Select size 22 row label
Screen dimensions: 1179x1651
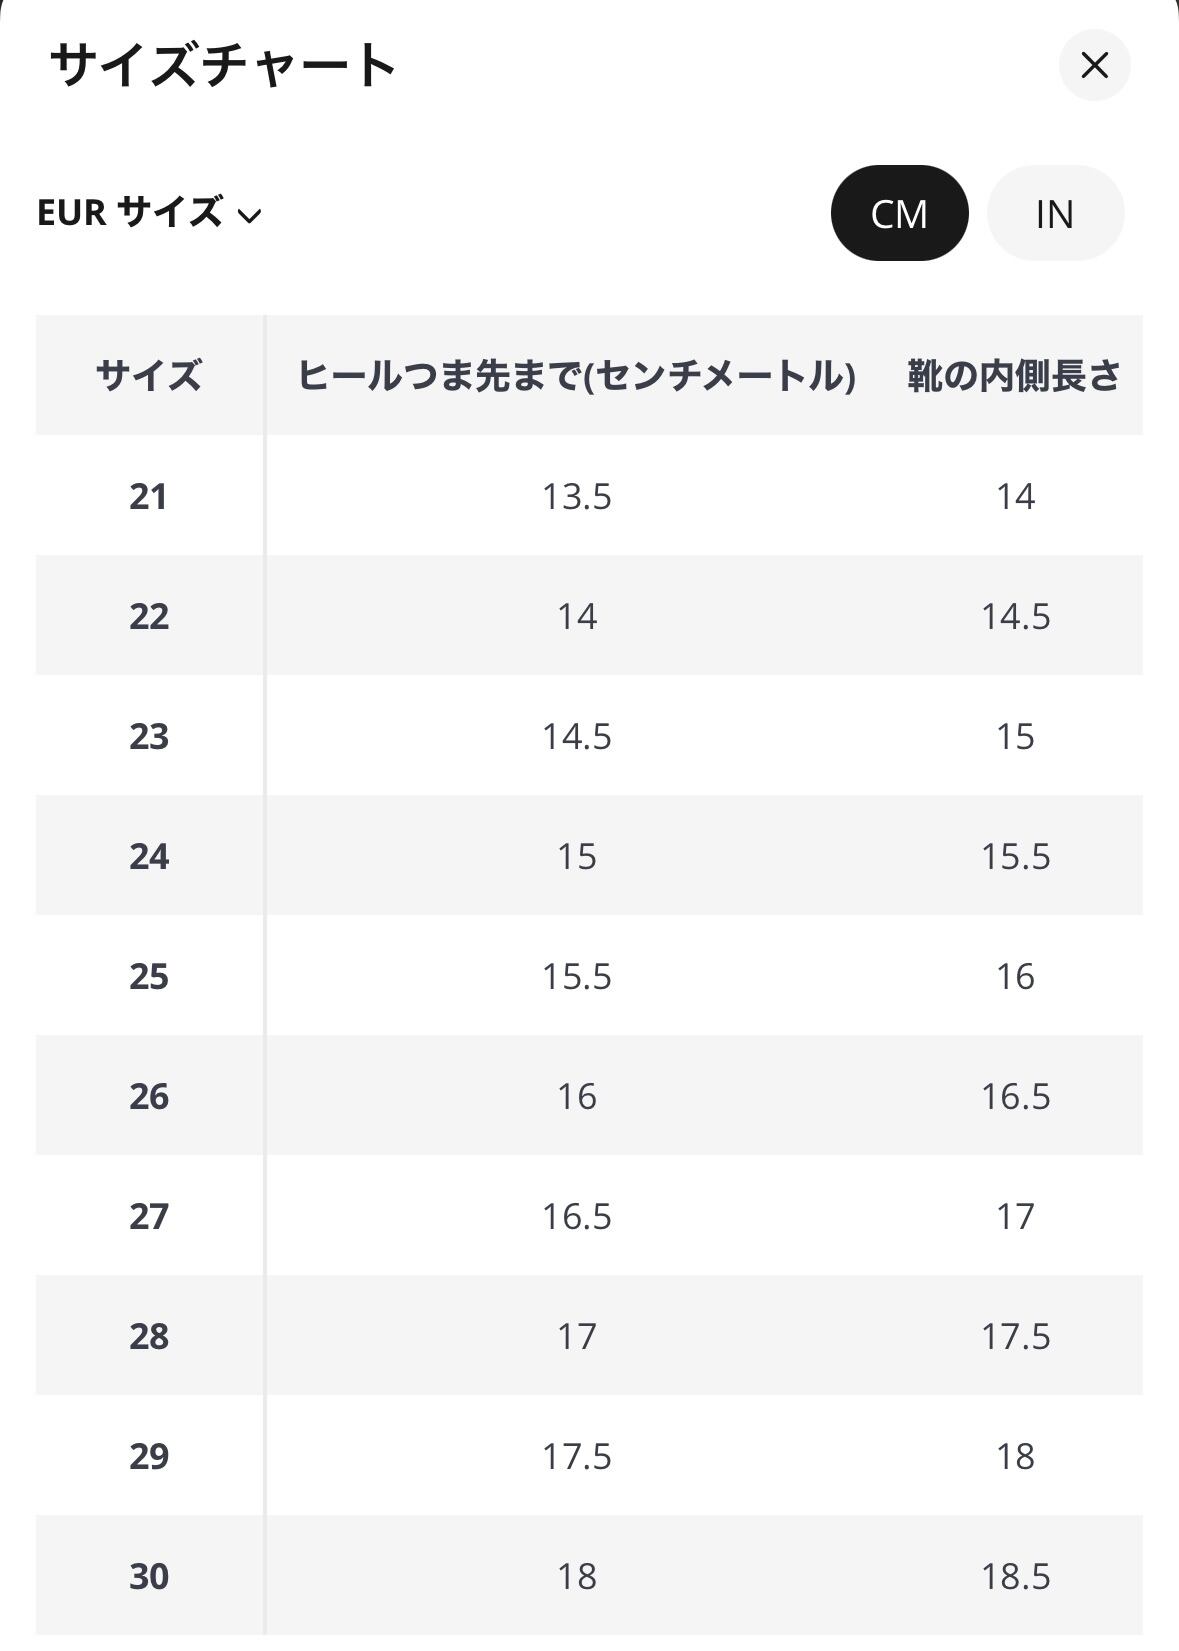[x=149, y=616]
